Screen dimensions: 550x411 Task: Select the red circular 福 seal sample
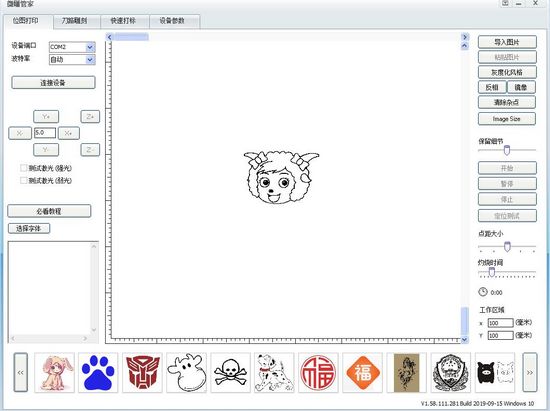318,372
